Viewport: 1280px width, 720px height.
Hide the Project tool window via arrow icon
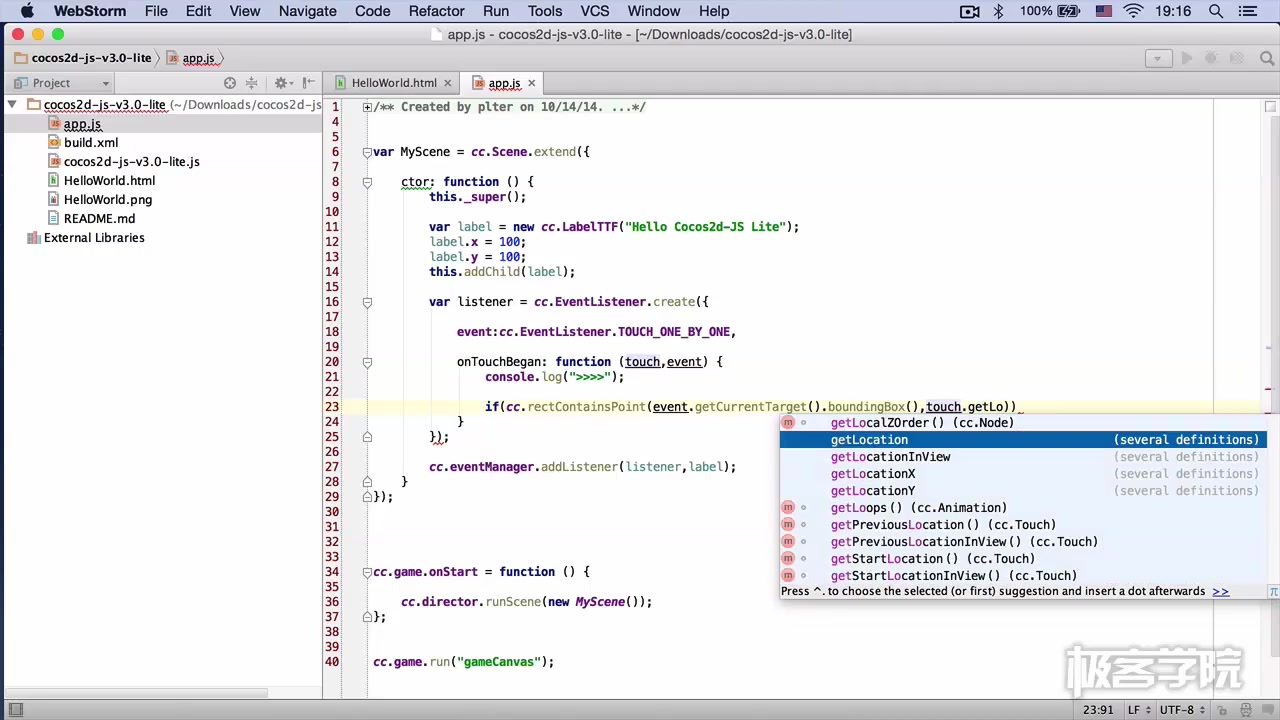(309, 83)
